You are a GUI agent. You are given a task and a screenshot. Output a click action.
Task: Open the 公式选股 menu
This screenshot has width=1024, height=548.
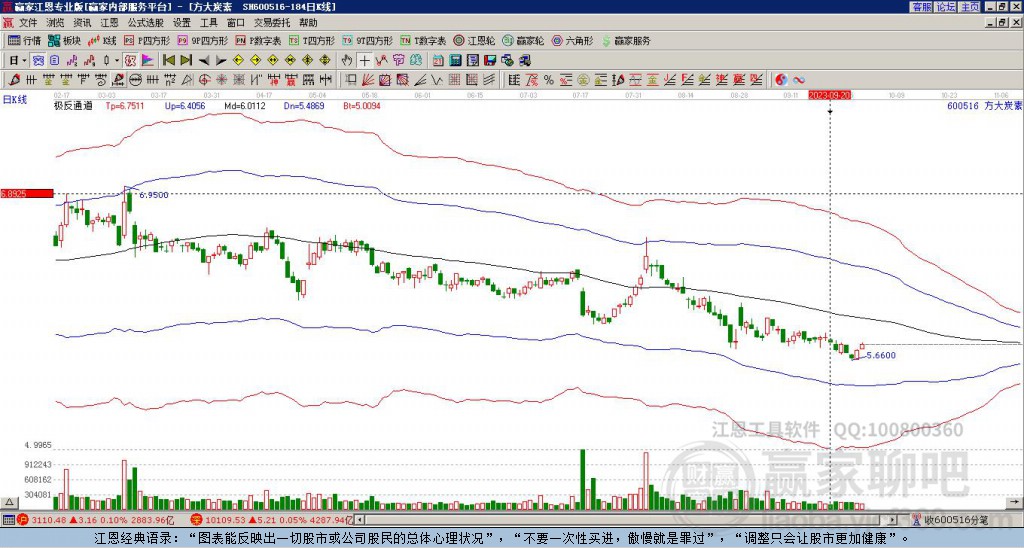click(x=146, y=23)
